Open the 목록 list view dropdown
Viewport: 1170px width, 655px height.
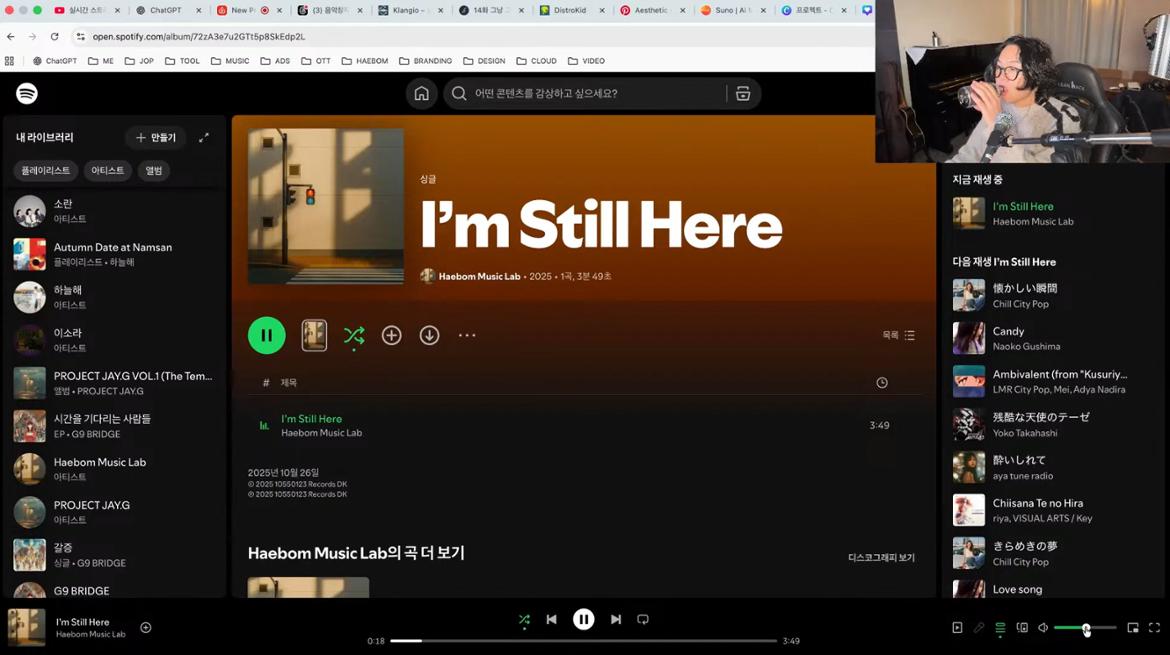(x=898, y=336)
